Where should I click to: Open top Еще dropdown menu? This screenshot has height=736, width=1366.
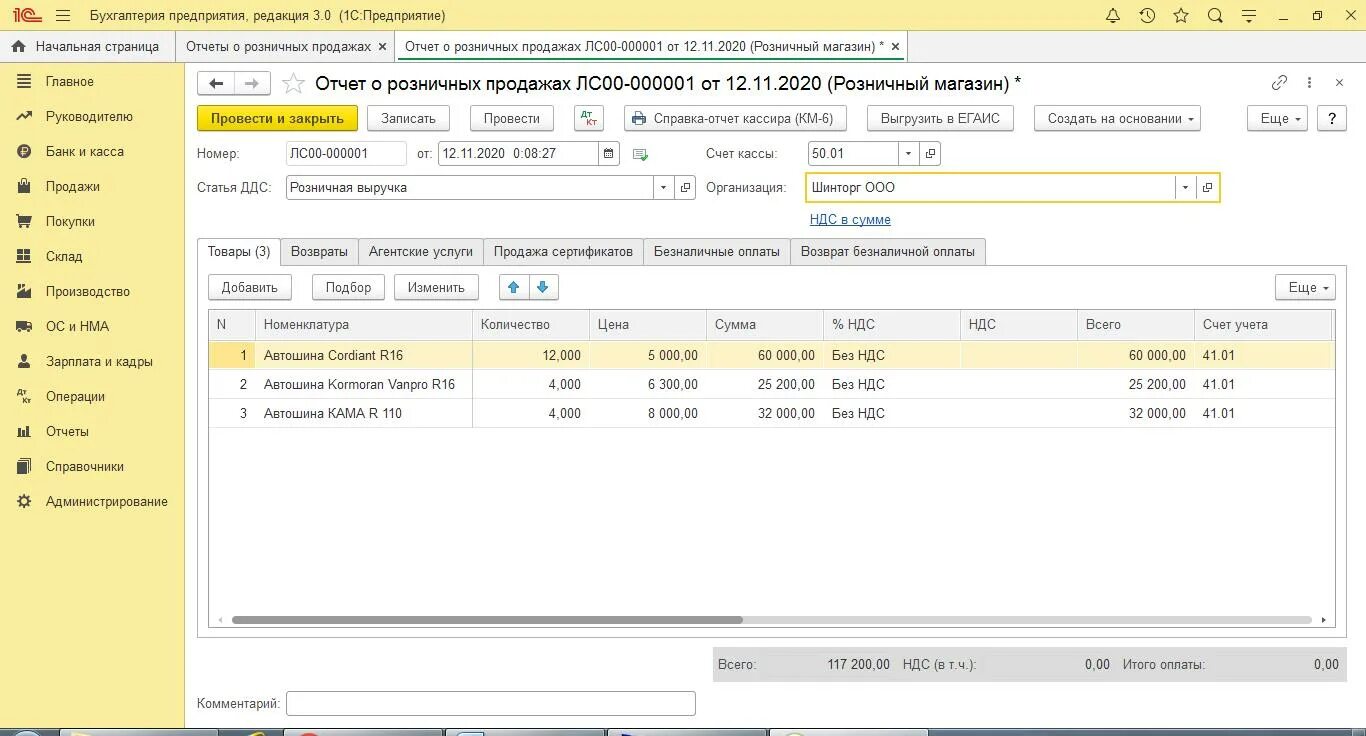(1278, 118)
